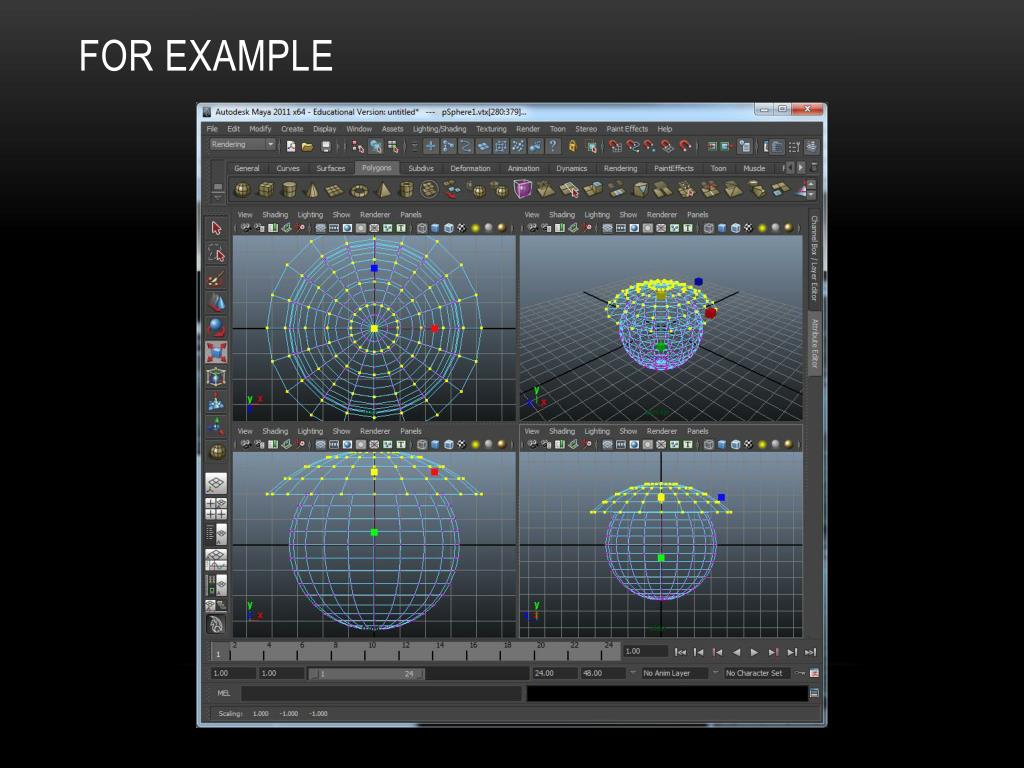Go to end of playback range

[810, 652]
